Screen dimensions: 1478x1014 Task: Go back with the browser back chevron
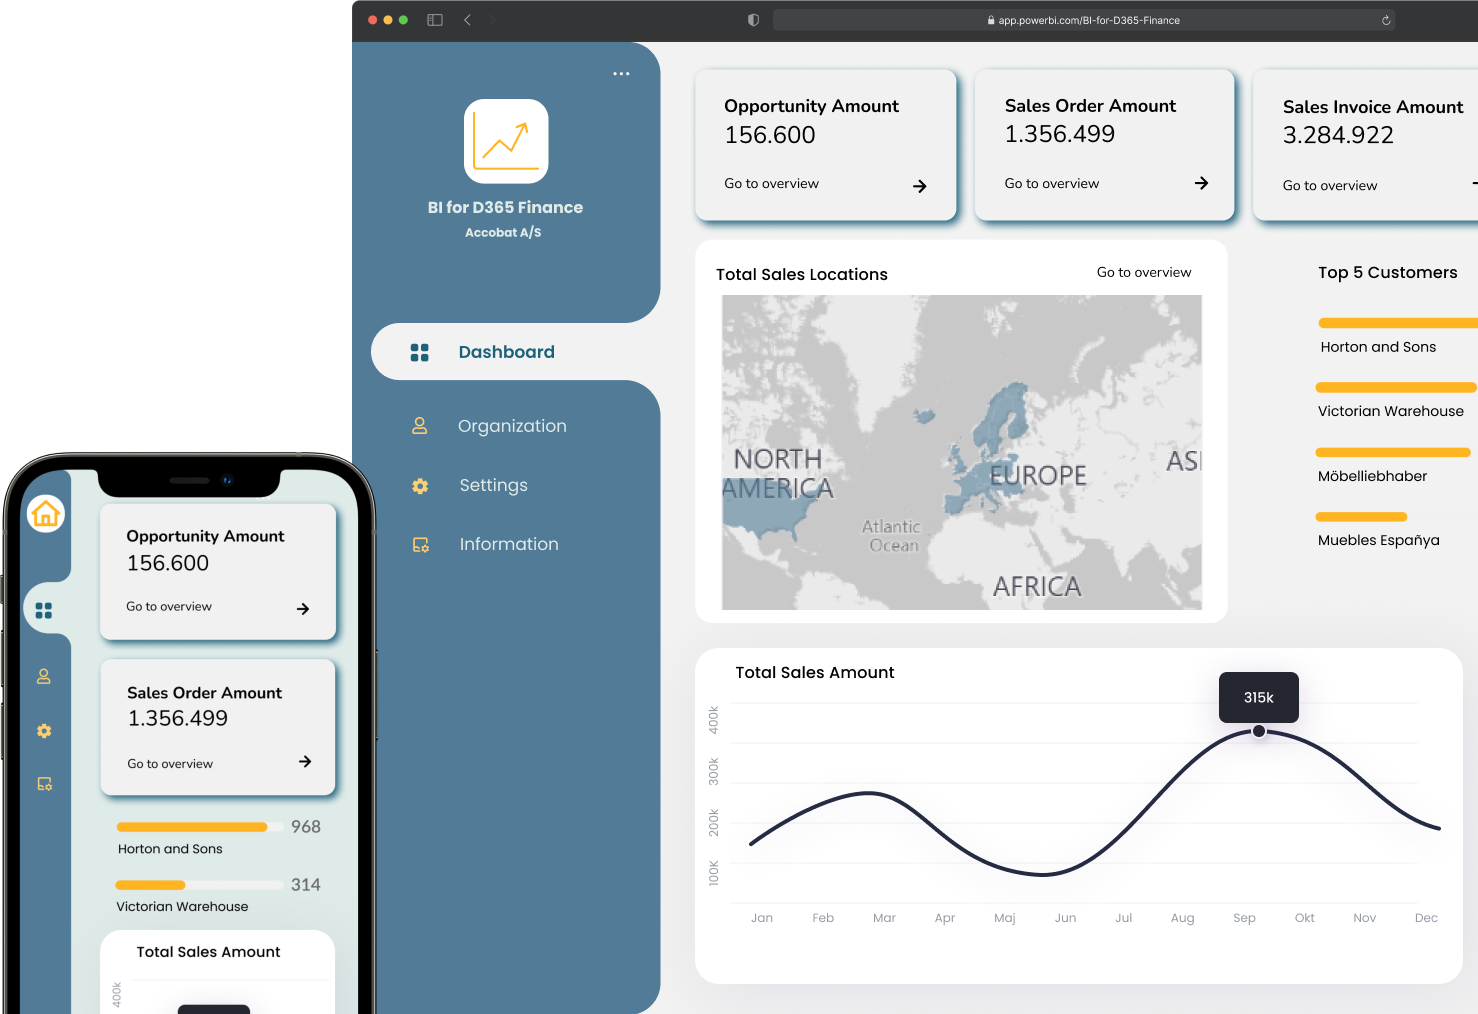click(467, 20)
